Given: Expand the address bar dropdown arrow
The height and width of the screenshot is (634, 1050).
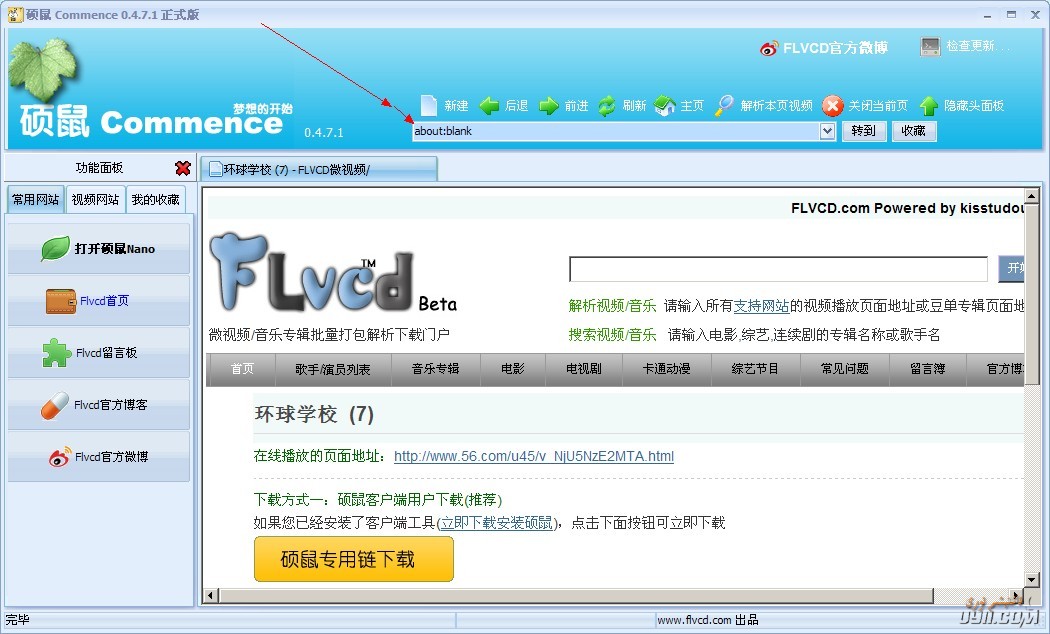Looking at the screenshot, I should pyautogui.click(x=828, y=131).
